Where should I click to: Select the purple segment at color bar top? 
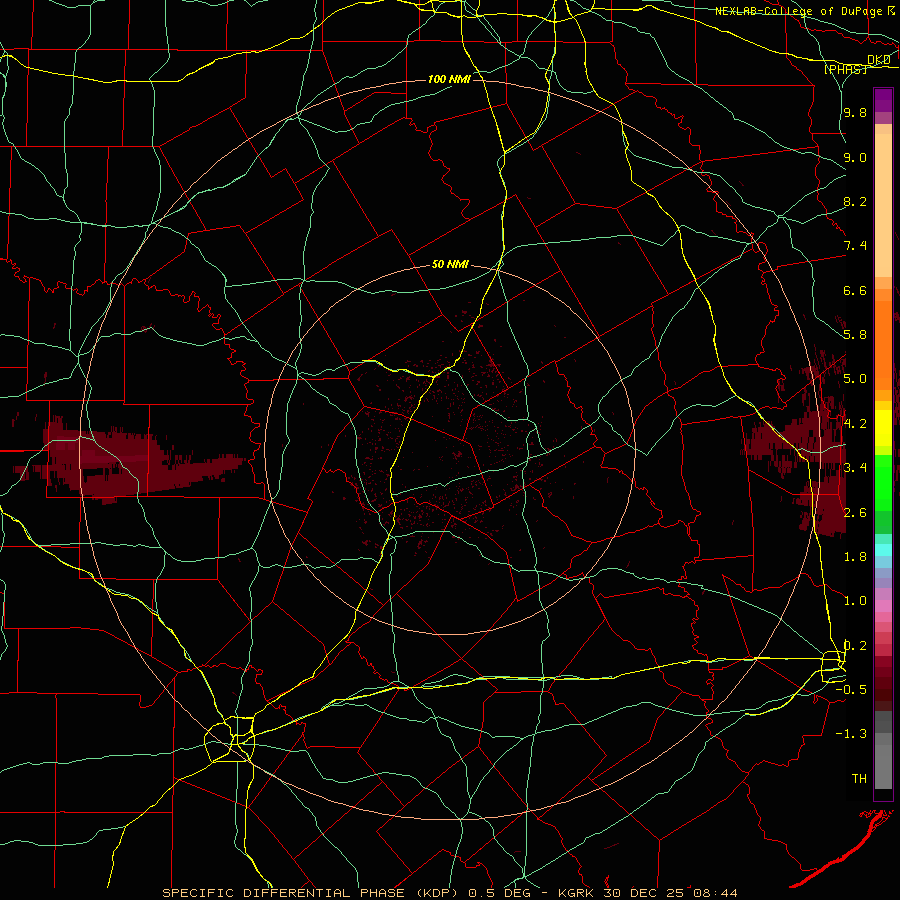coord(883,100)
